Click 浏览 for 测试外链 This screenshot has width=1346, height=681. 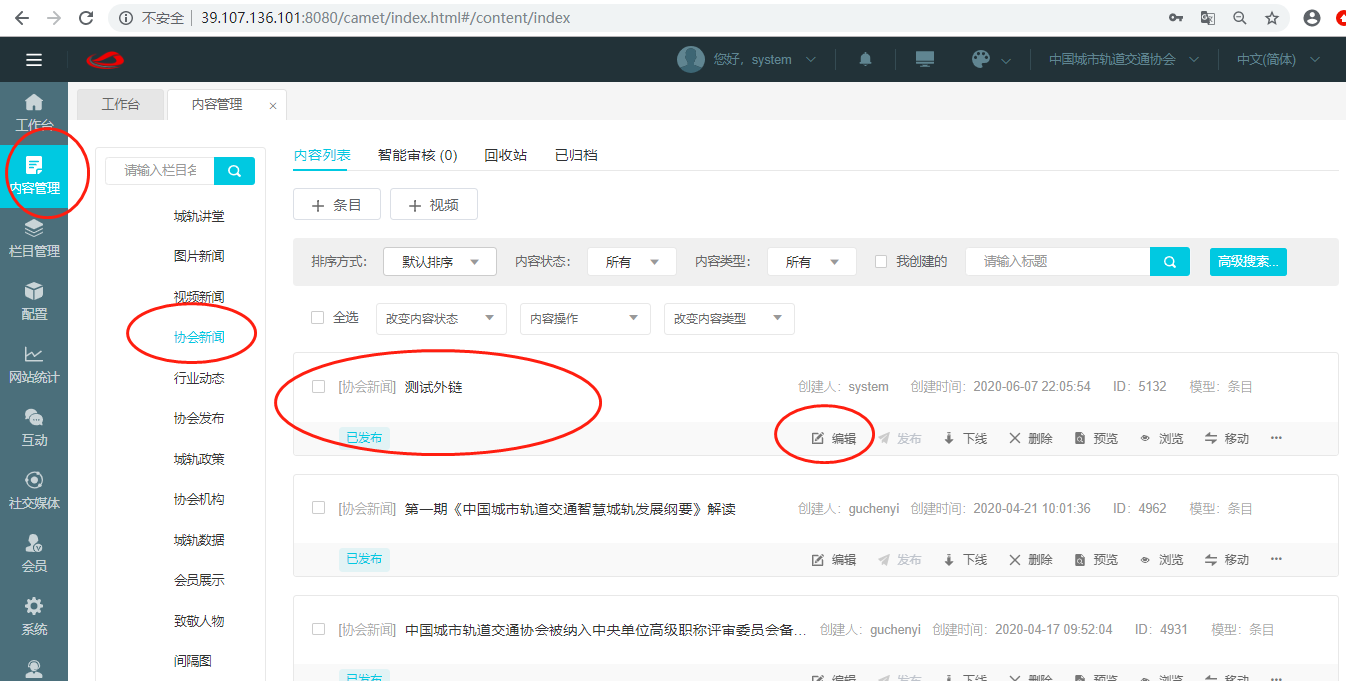[1161, 438]
